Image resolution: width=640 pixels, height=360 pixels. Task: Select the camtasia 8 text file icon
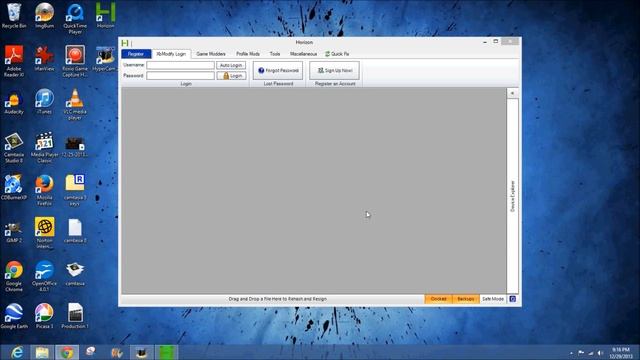pyautogui.click(x=75, y=231)
